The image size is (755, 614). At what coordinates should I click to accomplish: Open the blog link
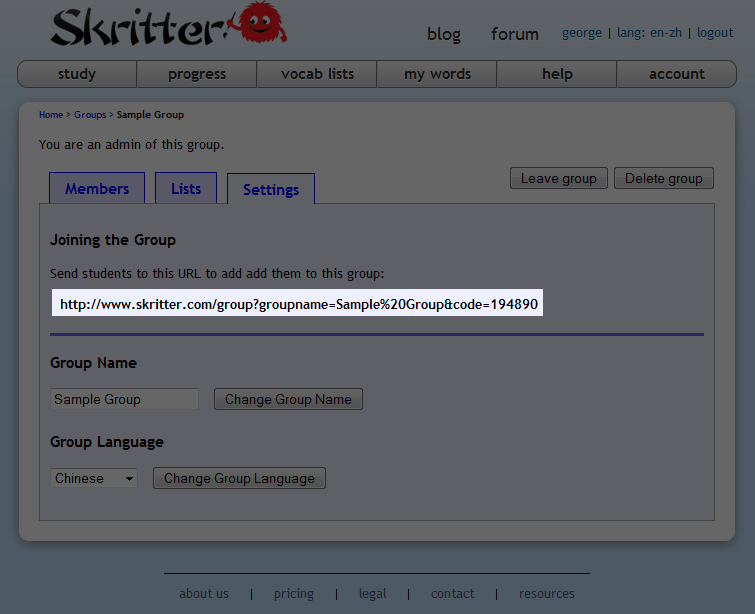[x=443, y=34]
